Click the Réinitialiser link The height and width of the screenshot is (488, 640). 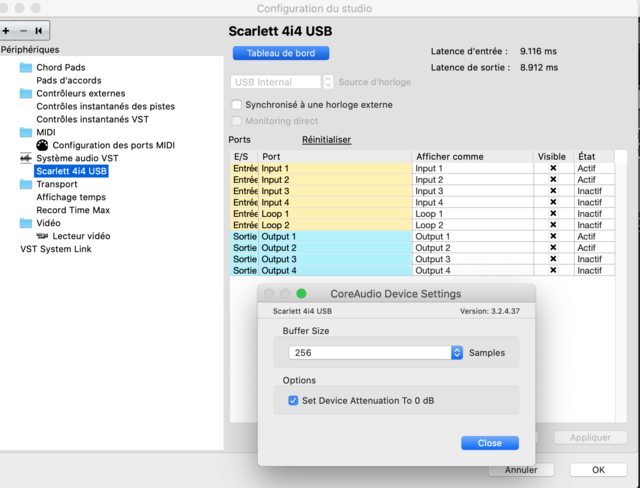327,140
